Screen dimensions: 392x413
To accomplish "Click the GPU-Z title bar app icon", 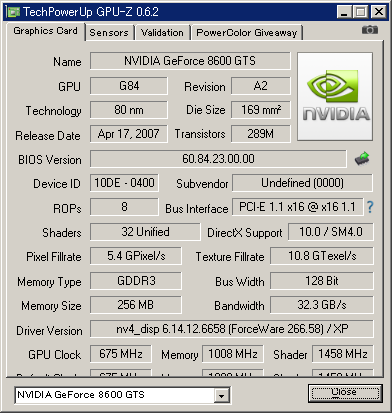I will [13, 12].
